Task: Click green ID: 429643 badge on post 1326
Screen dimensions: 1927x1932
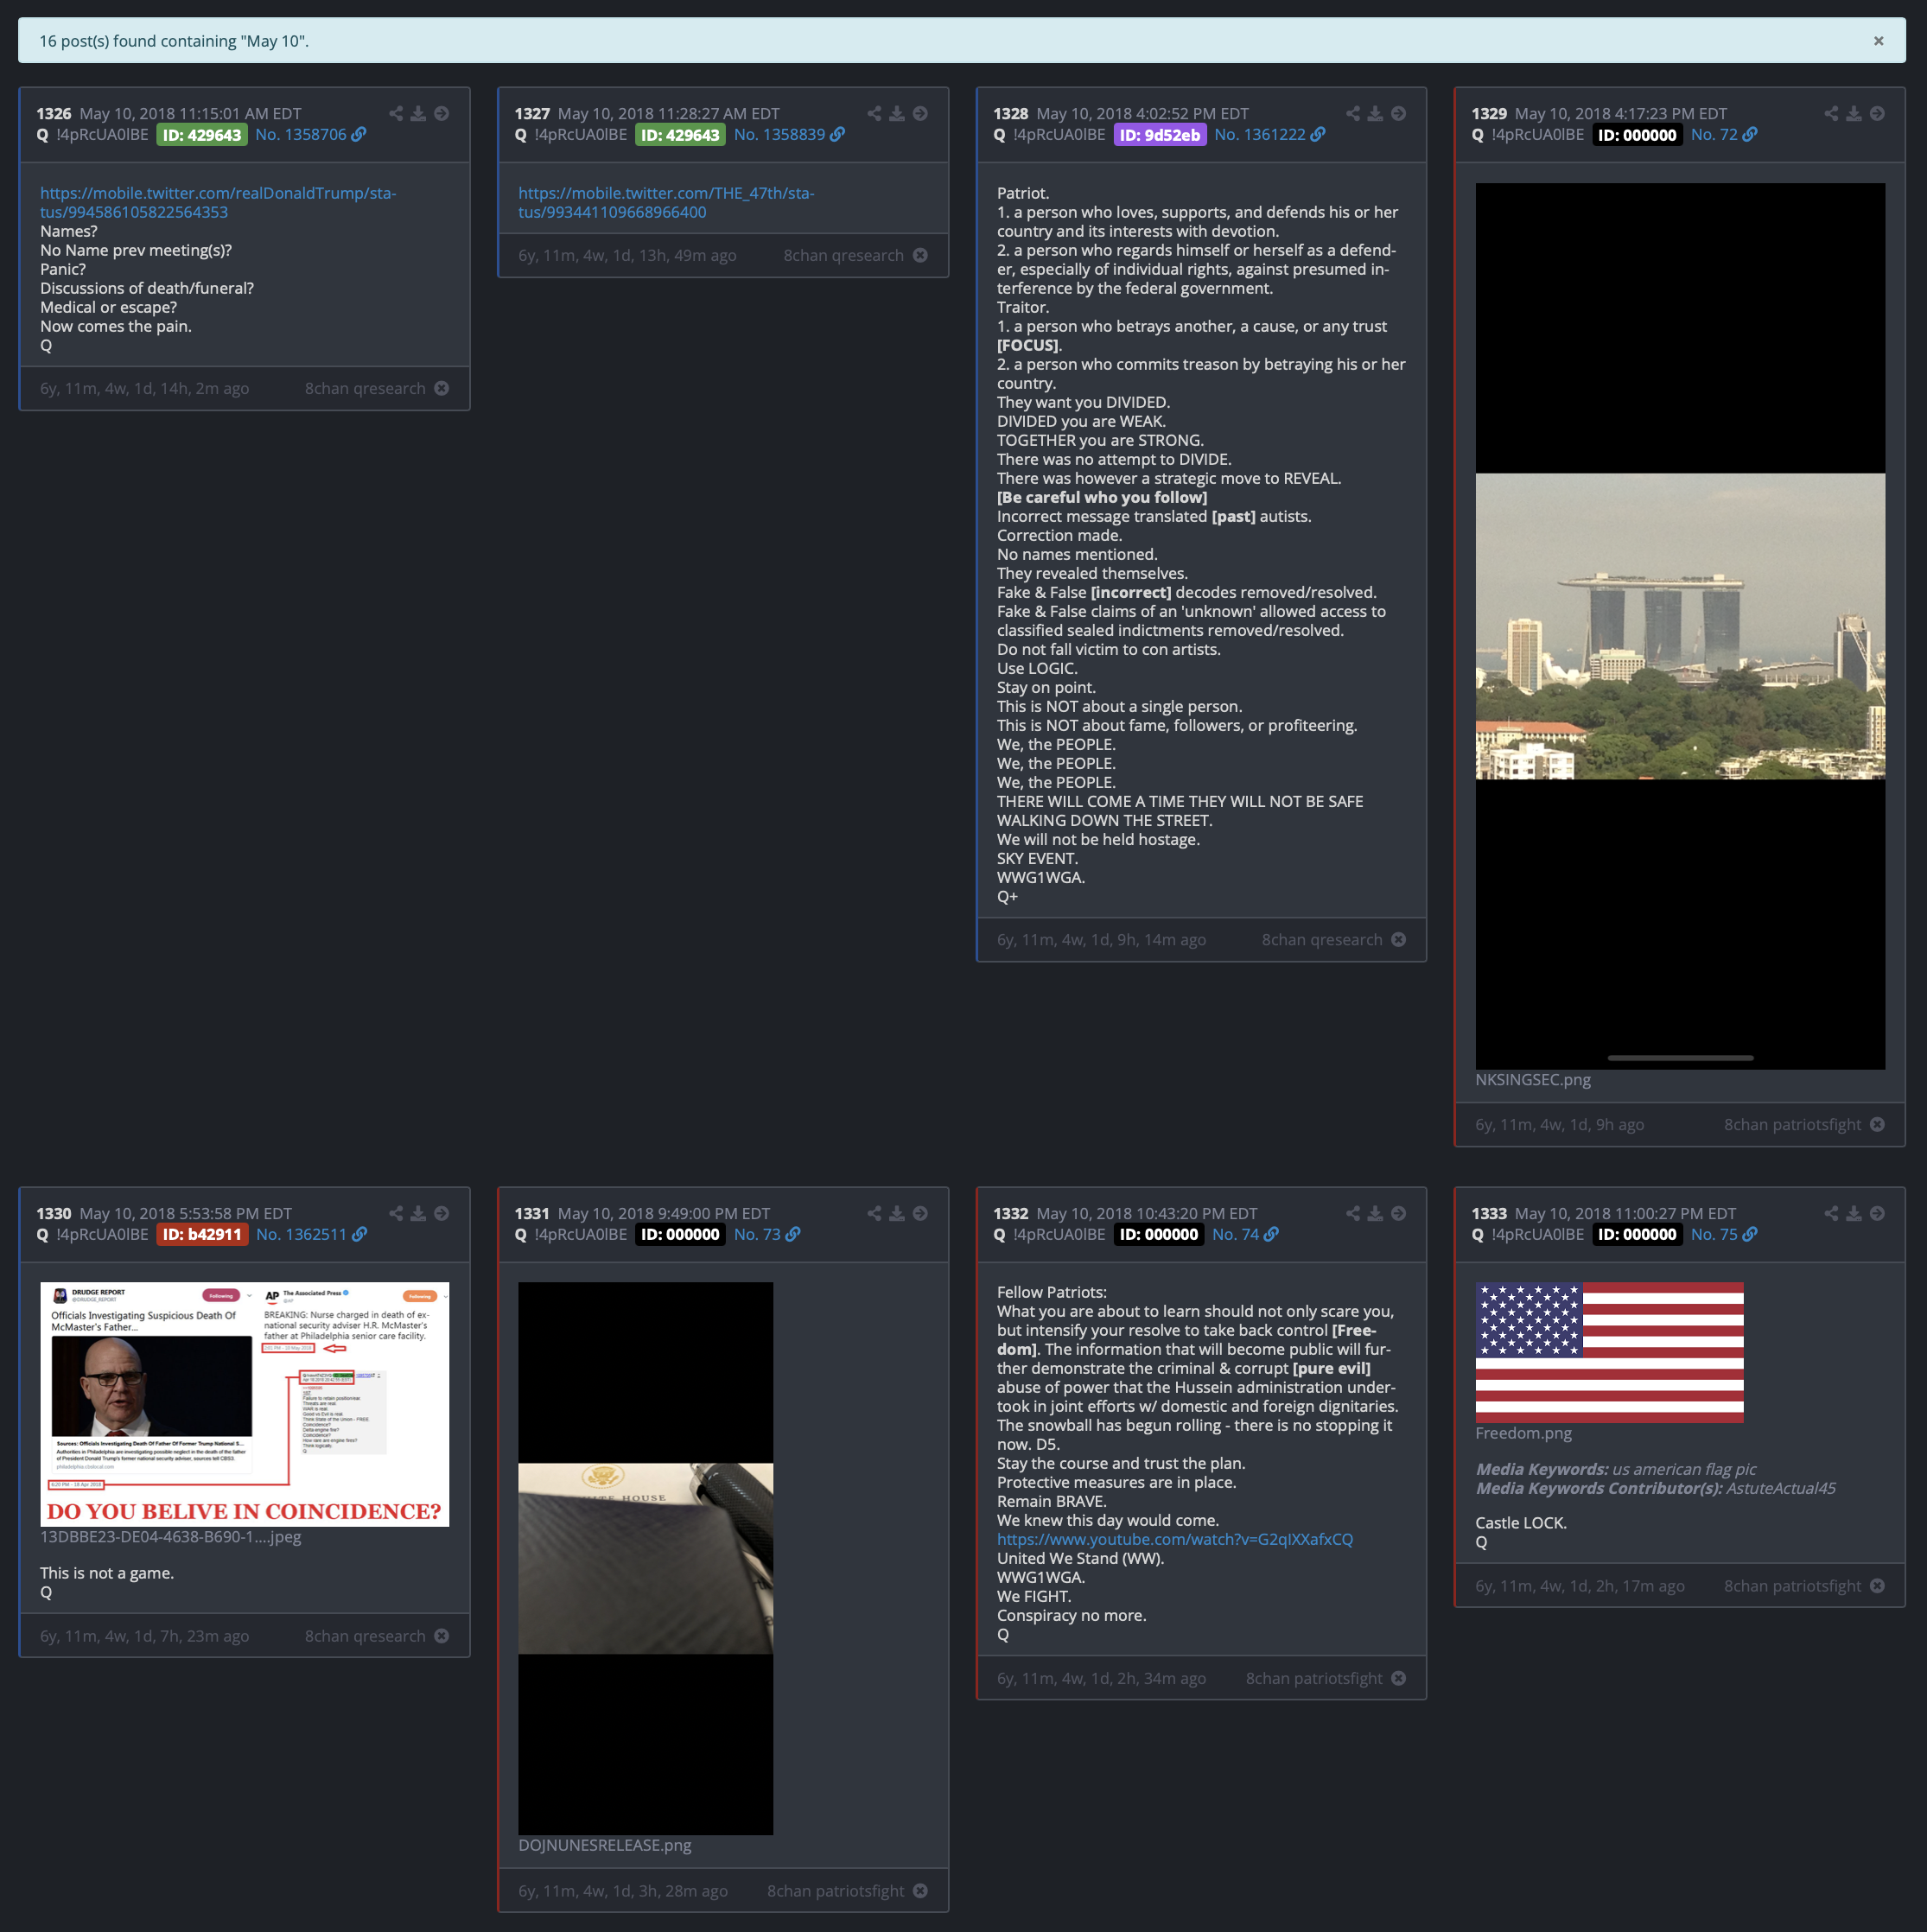Action: tap(202, 135)
